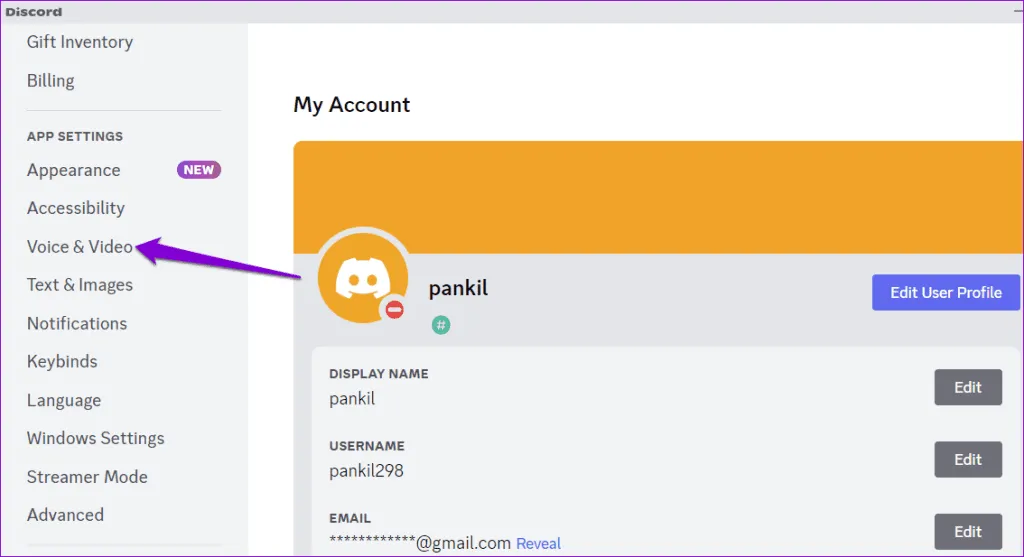Viewport: 1024px width, 557px height.
Task: Select Voice & Video settings
Action: click(x=80, y=247)
